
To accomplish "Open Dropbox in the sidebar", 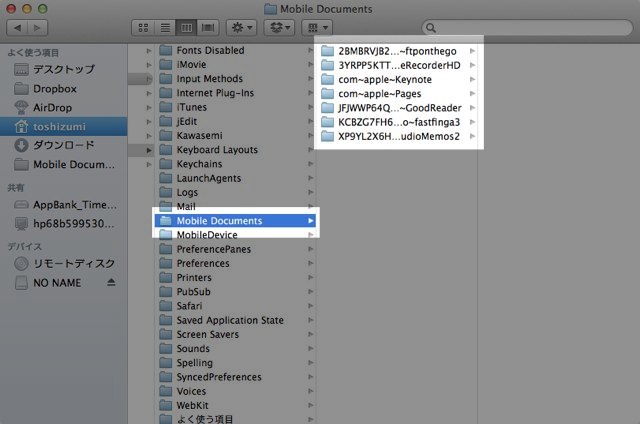I will (64, 89).
